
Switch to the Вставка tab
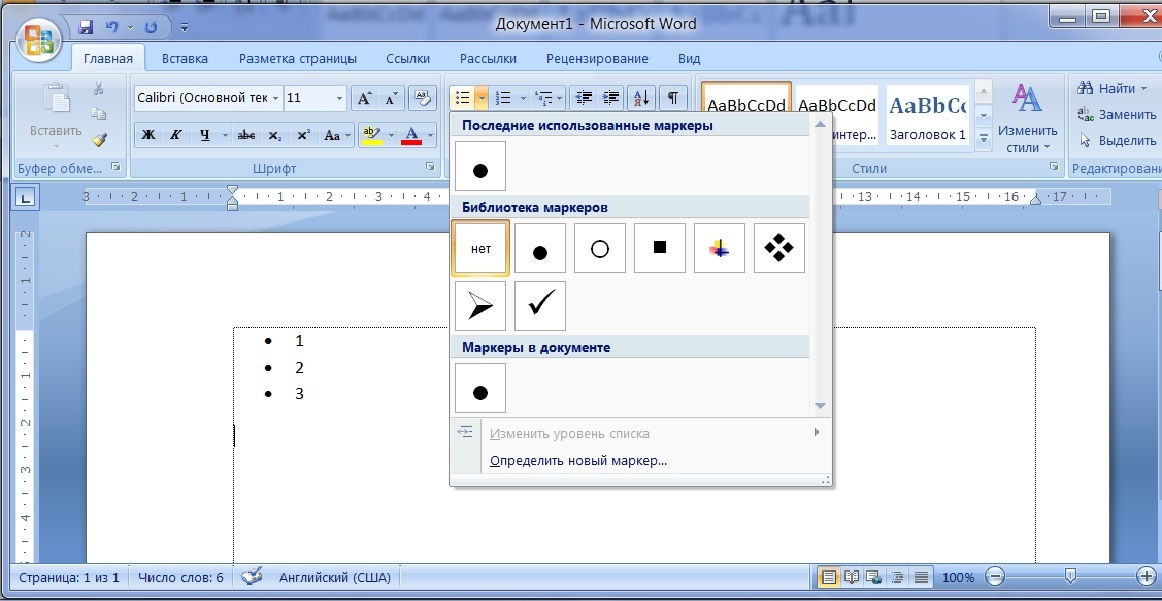click(x=185, y=59)
